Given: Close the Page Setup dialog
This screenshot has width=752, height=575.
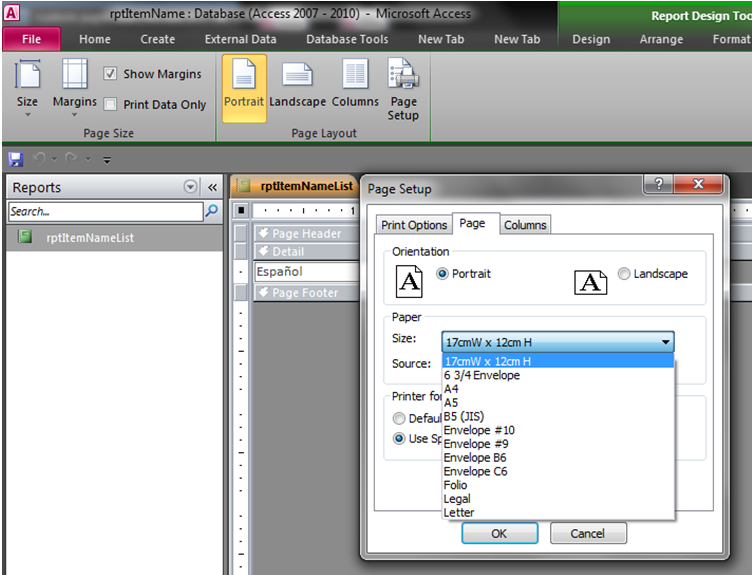Looking at the screenshot, I should (698, 184).
